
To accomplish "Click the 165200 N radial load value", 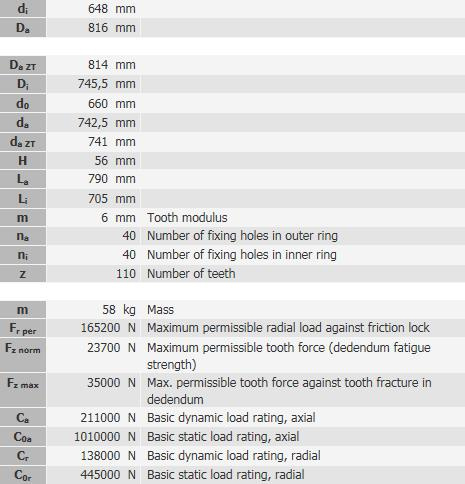I will coord(108,328).
